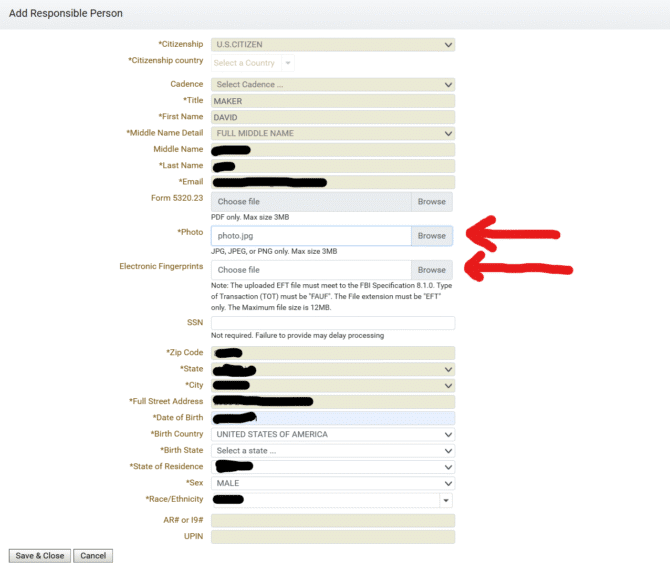Click the First Name field

tap(332, 117)
